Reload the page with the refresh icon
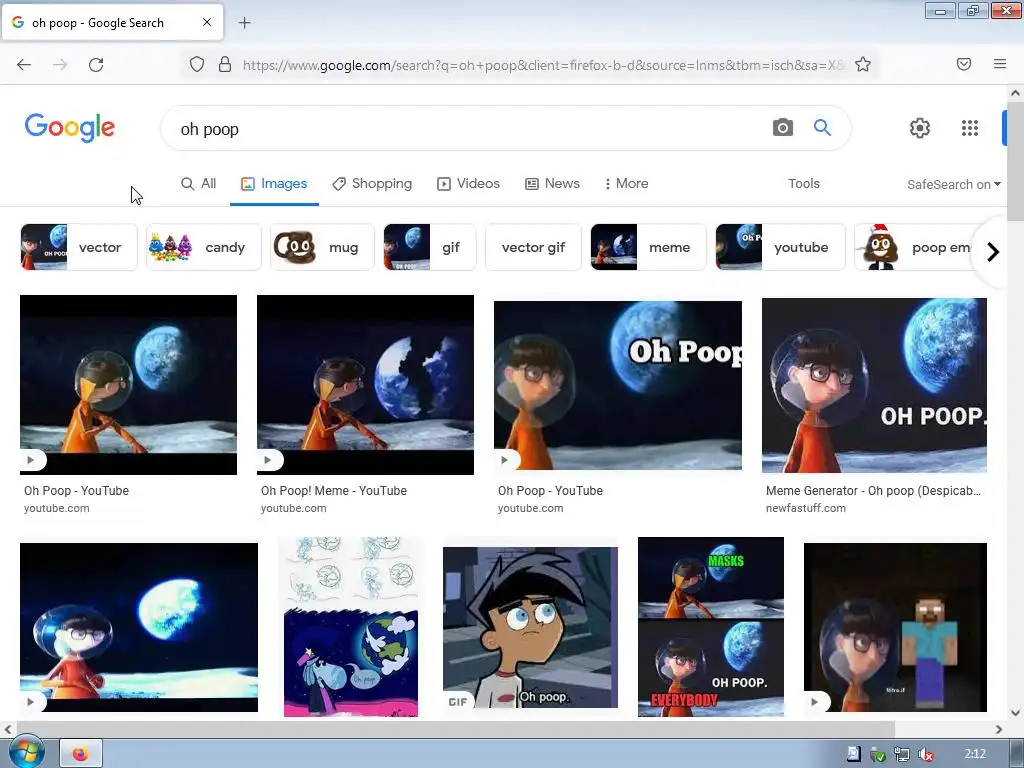 pos(96,65)
